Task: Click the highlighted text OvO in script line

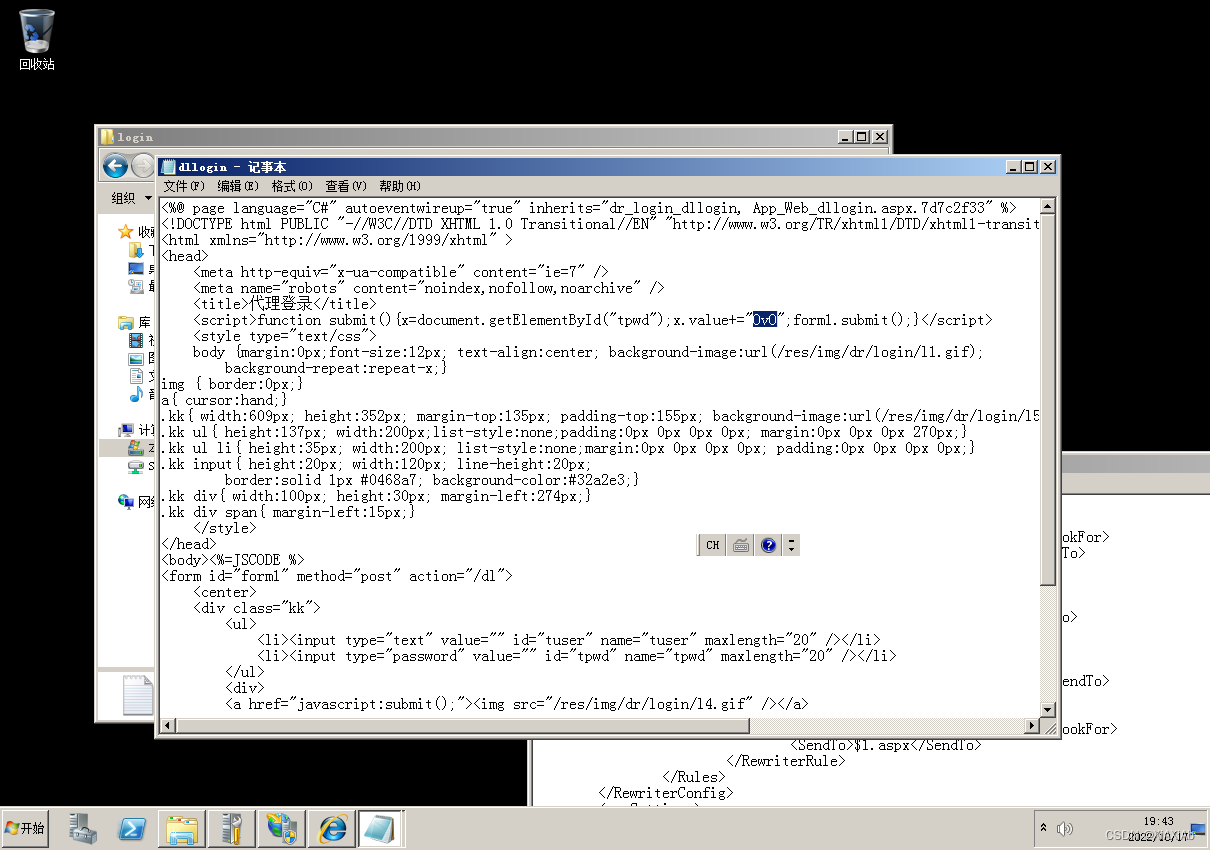Action: (765, 320)
